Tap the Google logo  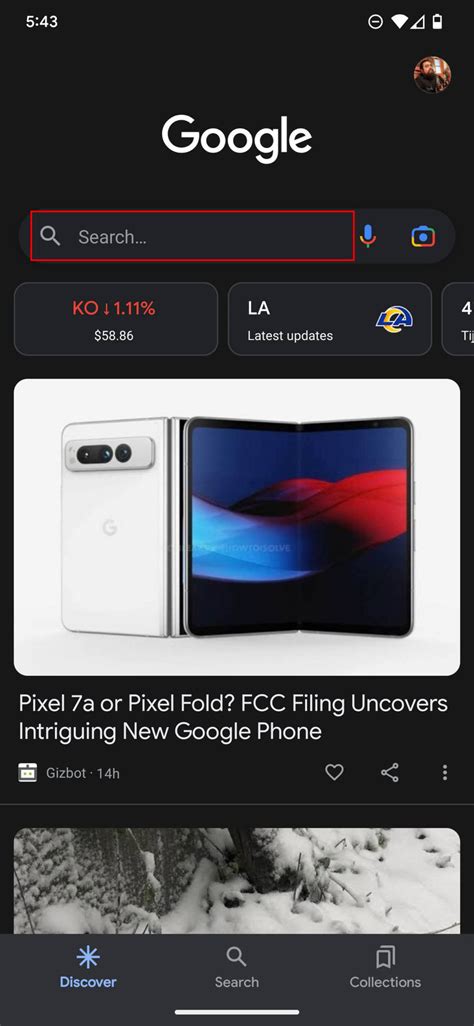point(237,138)
